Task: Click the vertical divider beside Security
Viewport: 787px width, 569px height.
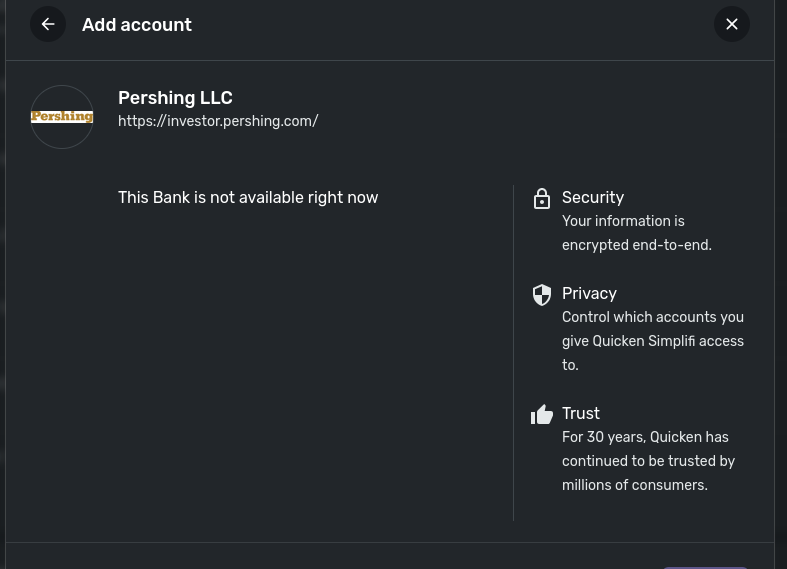Action: coord(513,352)
